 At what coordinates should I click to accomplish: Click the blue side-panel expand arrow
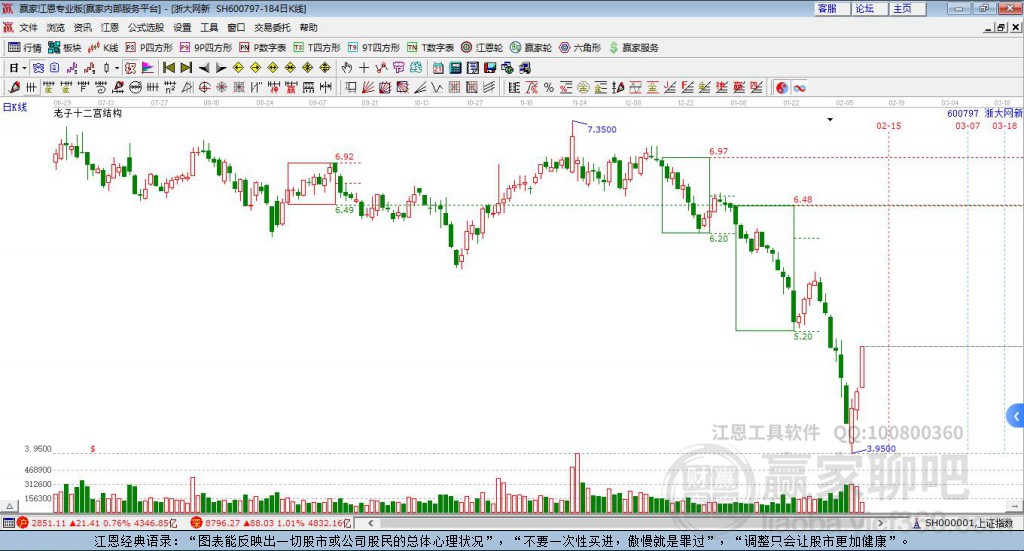[1016, 416]
